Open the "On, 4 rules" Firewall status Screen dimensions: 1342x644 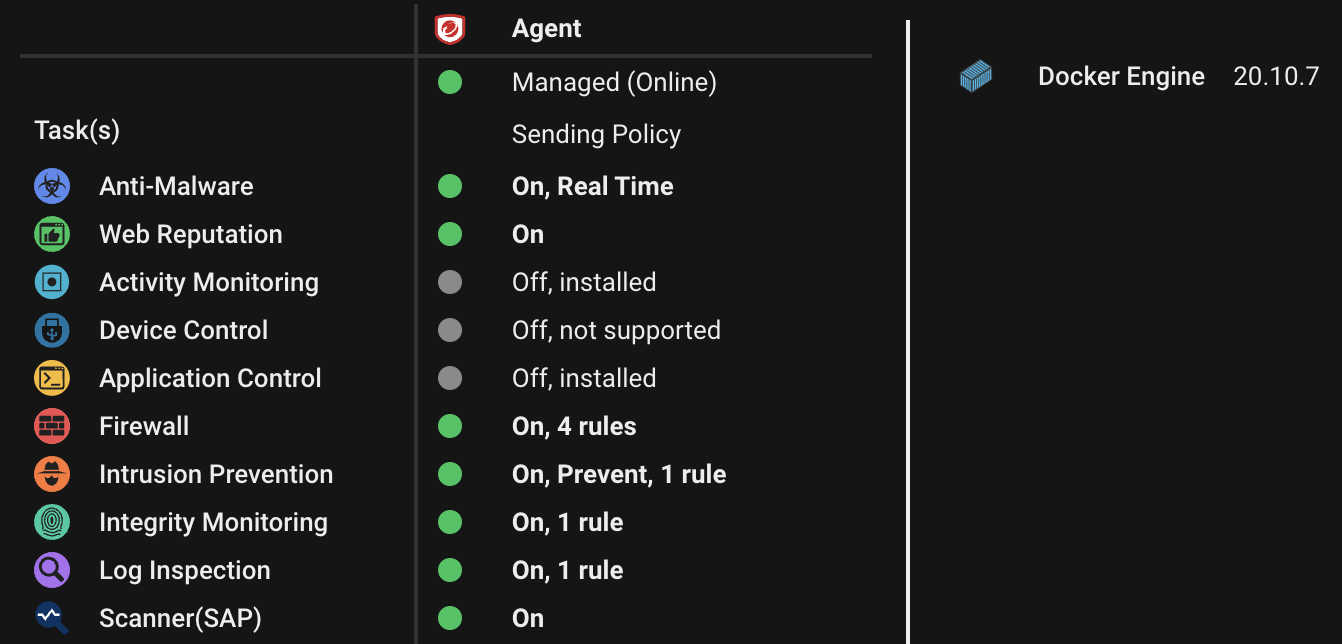tap(574, 426)
